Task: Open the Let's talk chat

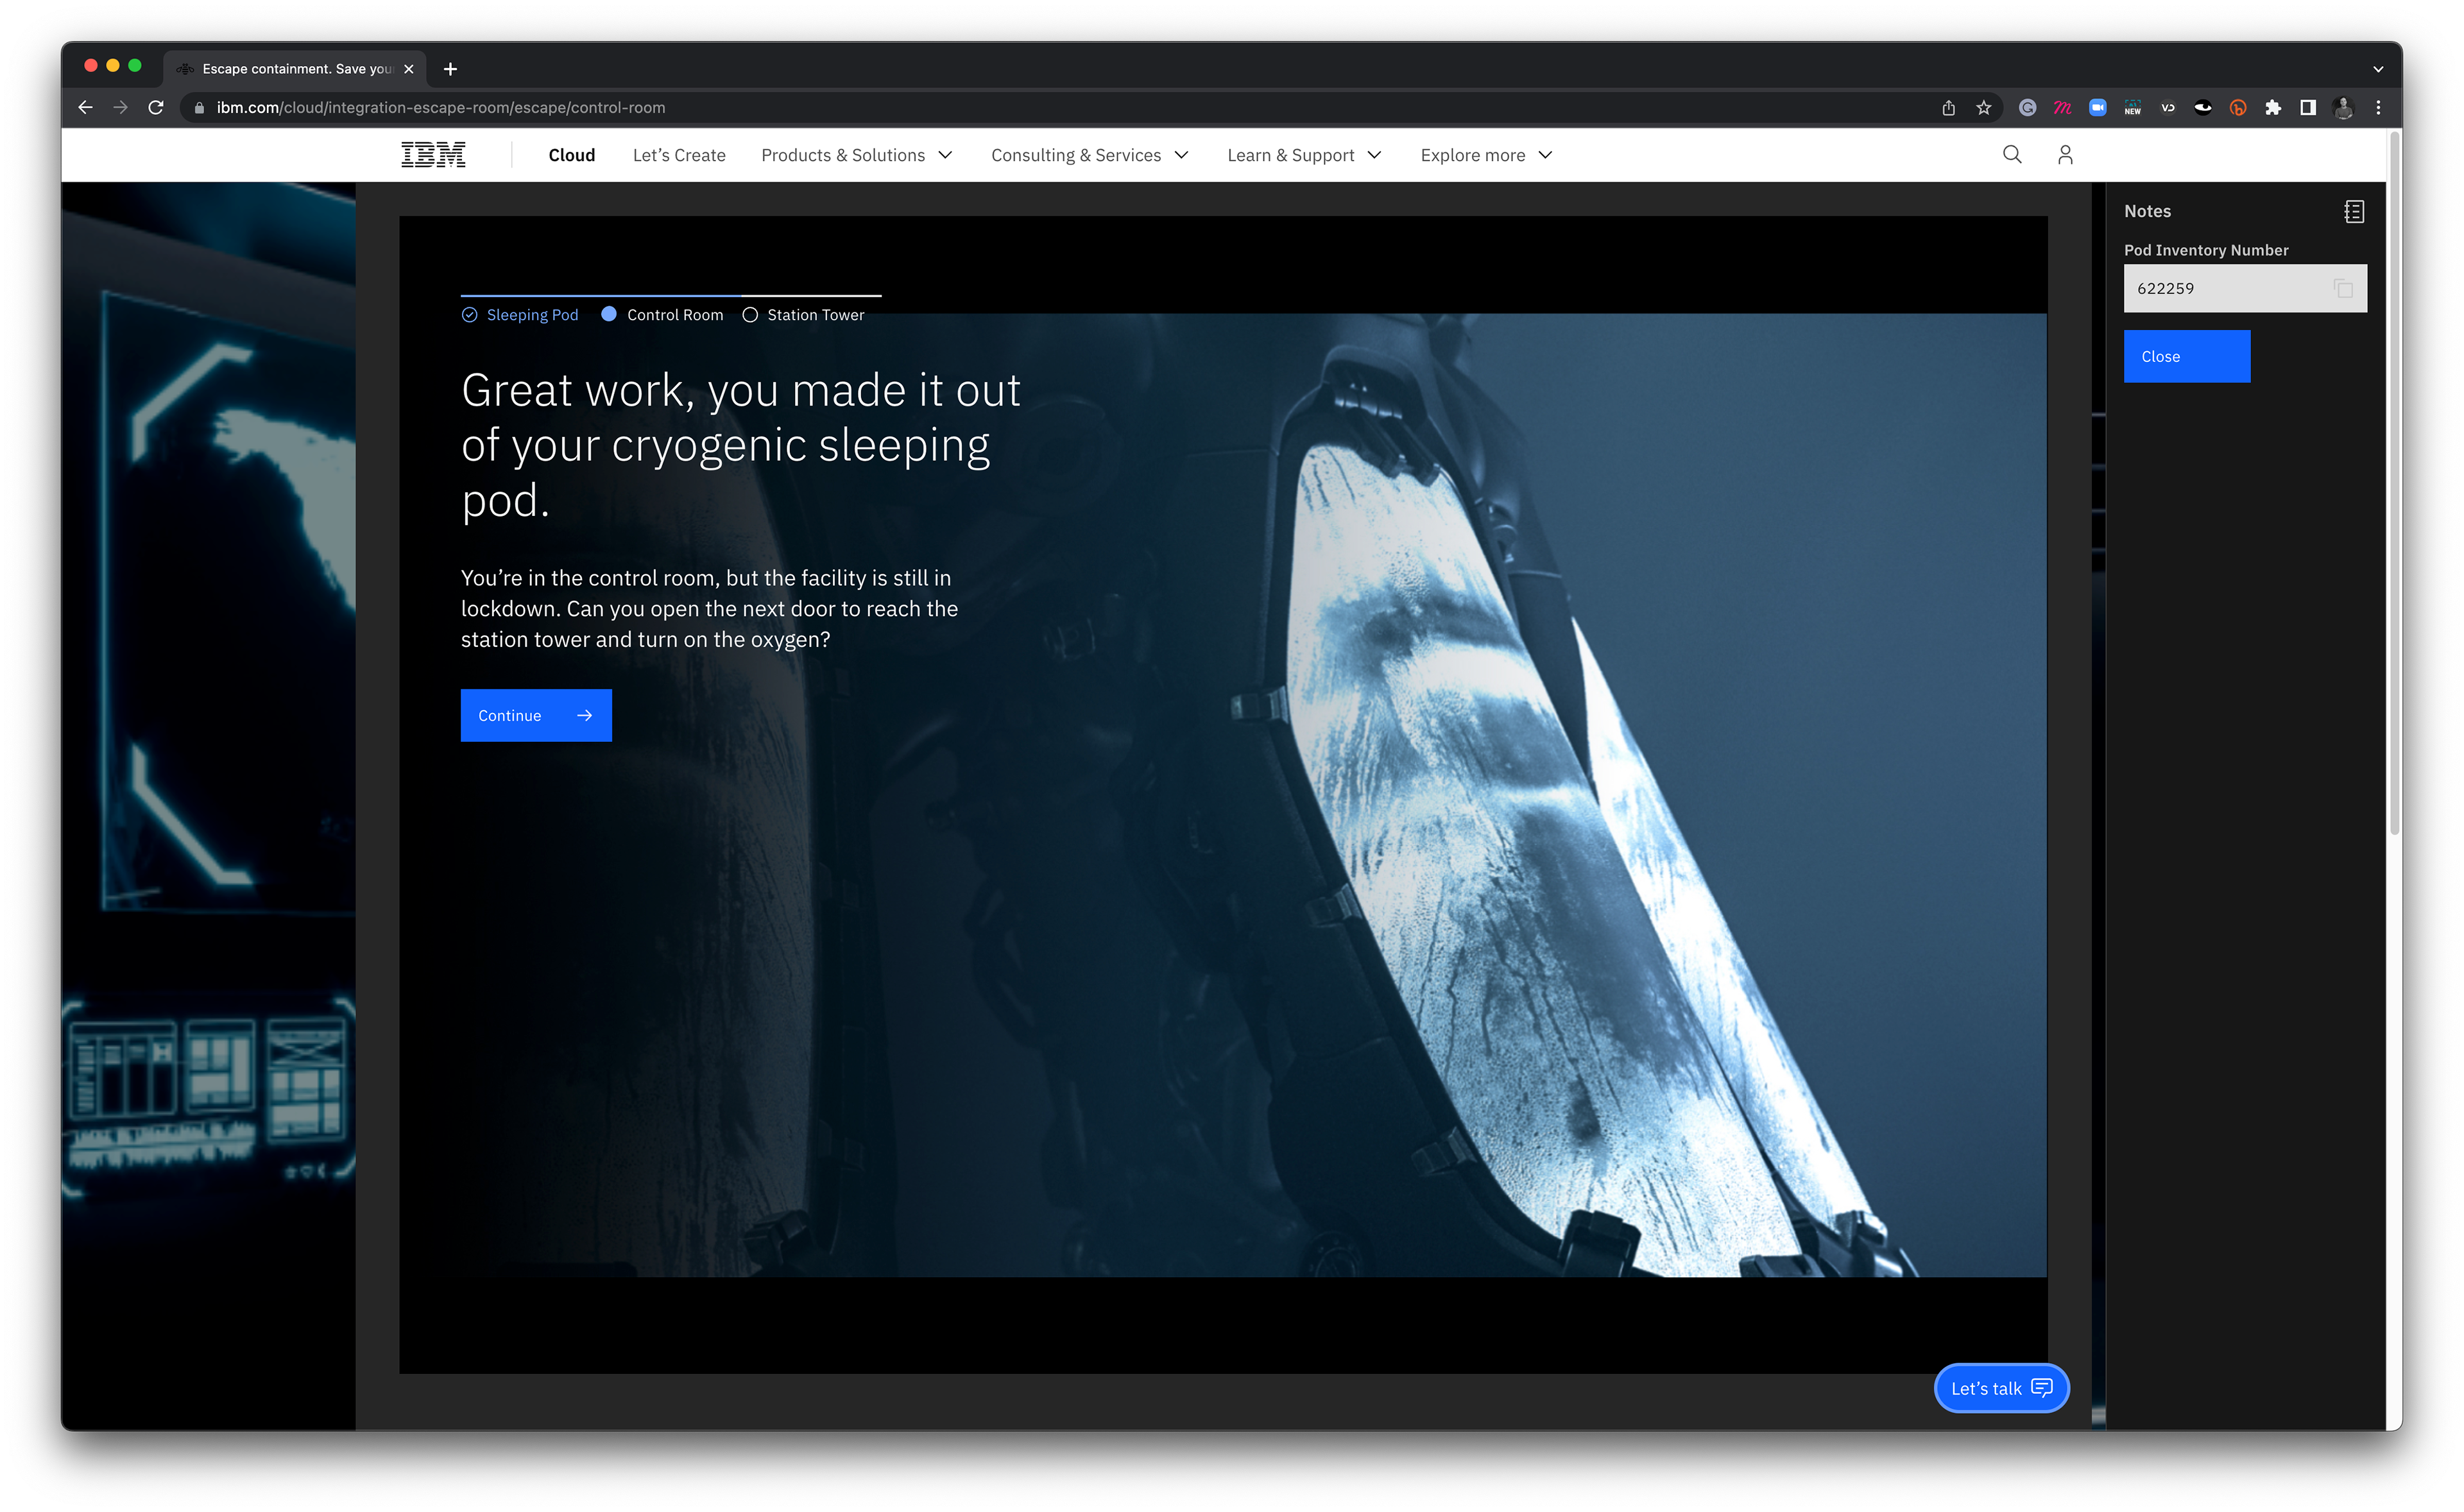Action: pos(2001,1388)
